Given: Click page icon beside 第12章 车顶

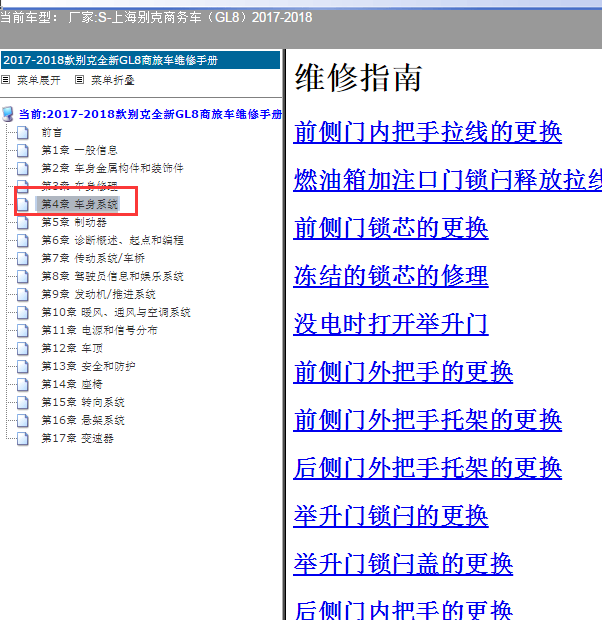Looking at the screenshot, I should [23, 348].
